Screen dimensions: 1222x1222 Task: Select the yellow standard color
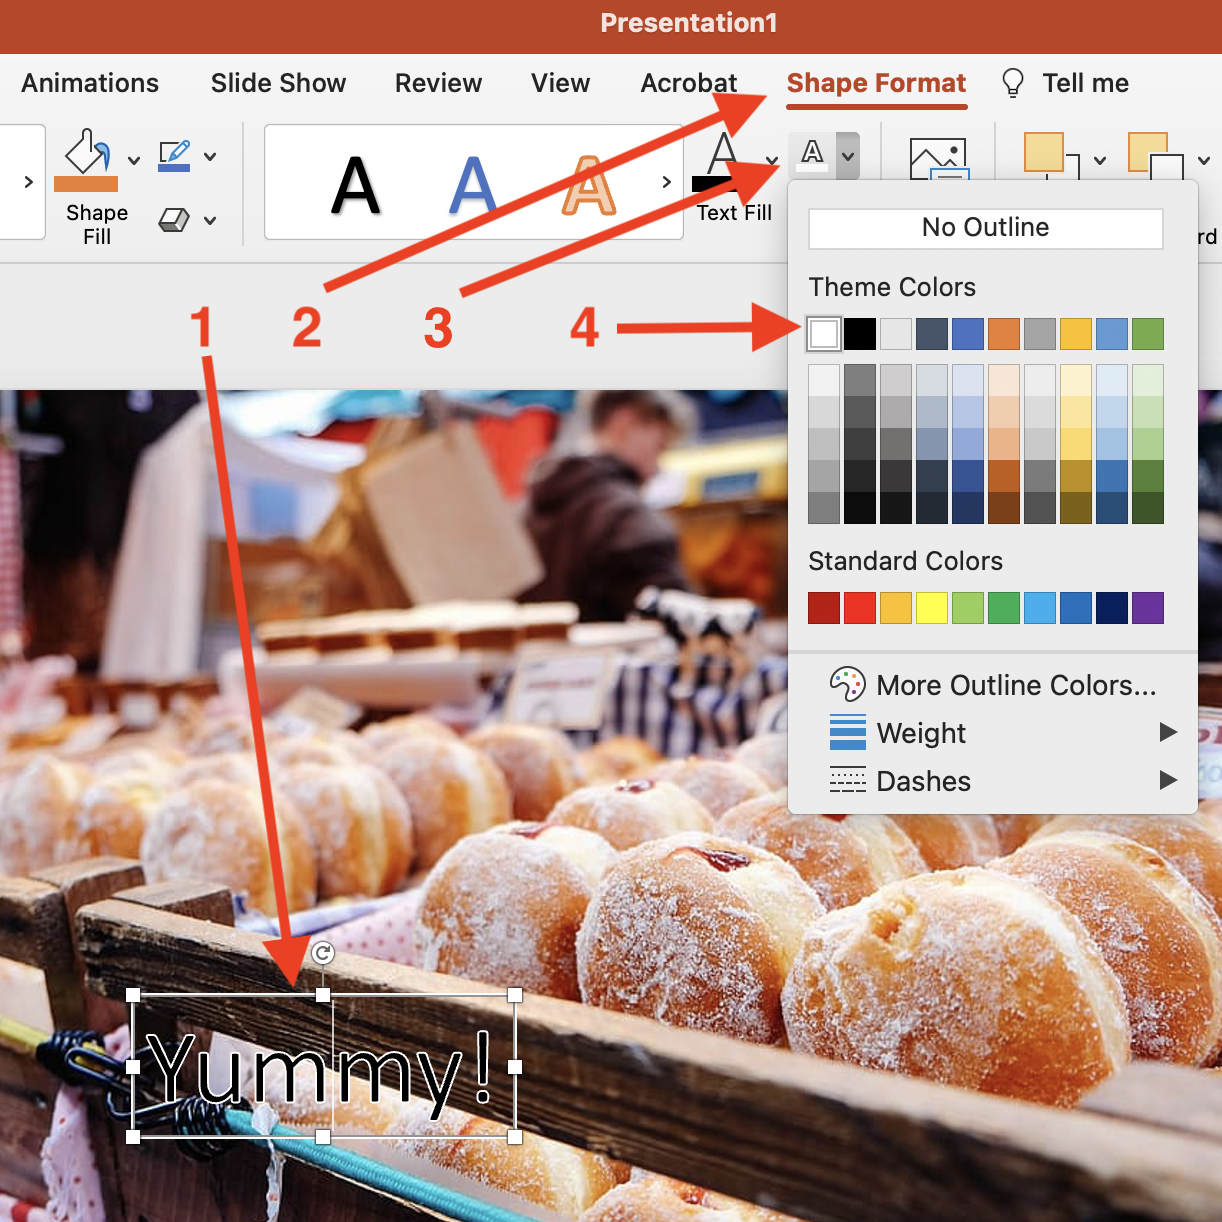tap(932, 608)
